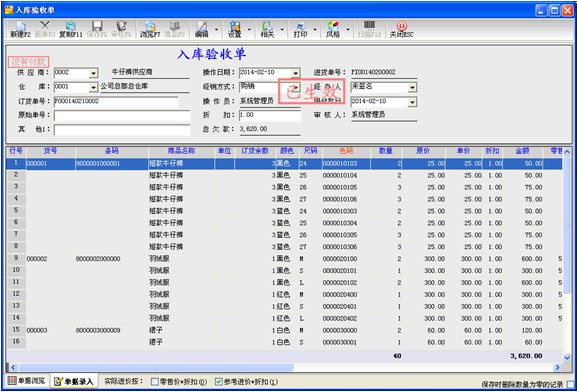
Task: Click the 复制F11 copy icon
Action: 71,29
